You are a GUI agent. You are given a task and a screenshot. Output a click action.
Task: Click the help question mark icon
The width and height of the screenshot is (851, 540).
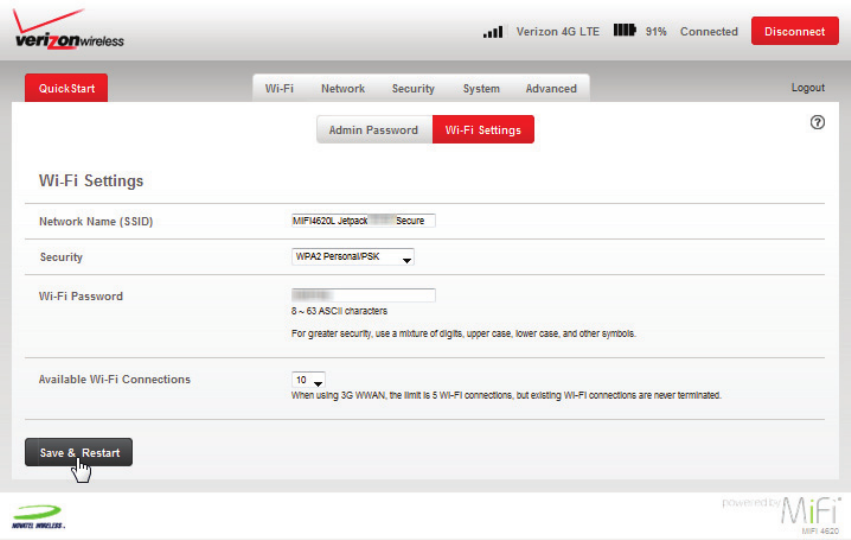(x=817, y=123)
